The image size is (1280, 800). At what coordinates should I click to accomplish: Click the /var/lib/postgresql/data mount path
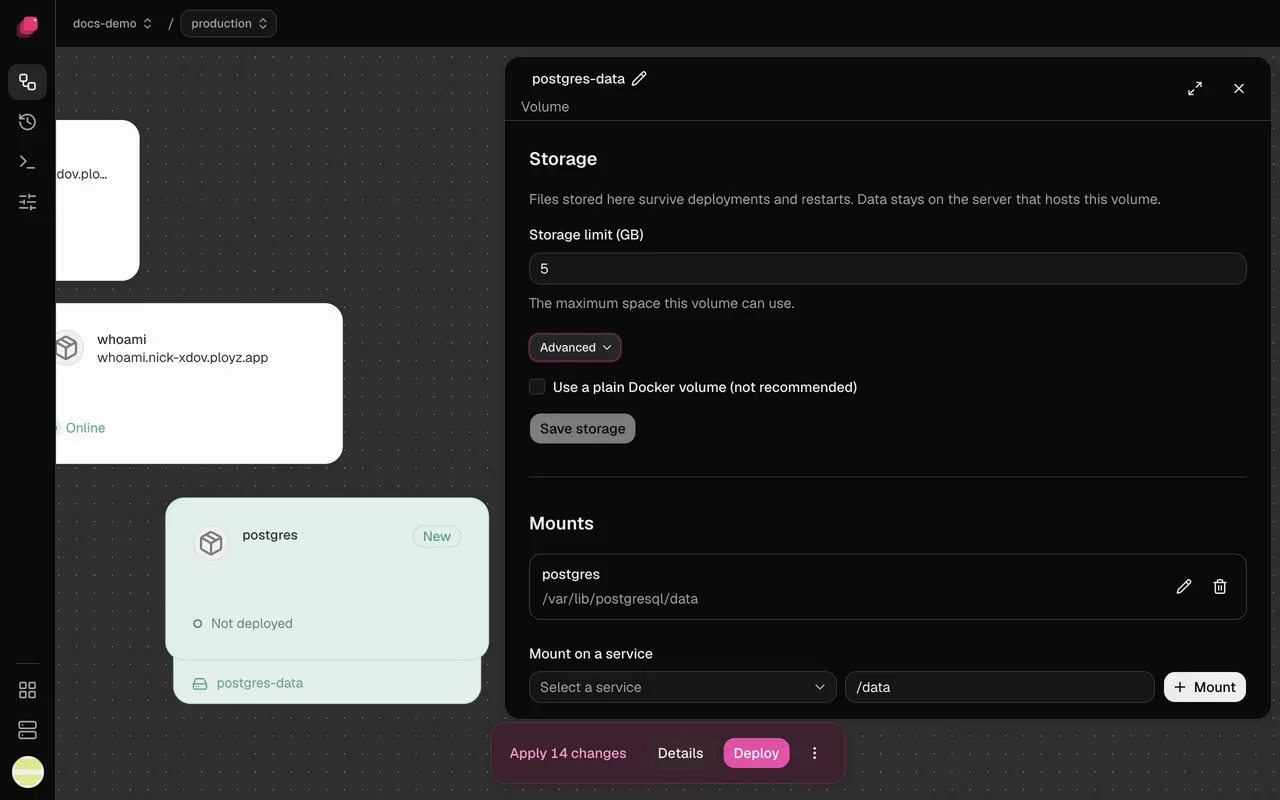(x=620, y=599)
